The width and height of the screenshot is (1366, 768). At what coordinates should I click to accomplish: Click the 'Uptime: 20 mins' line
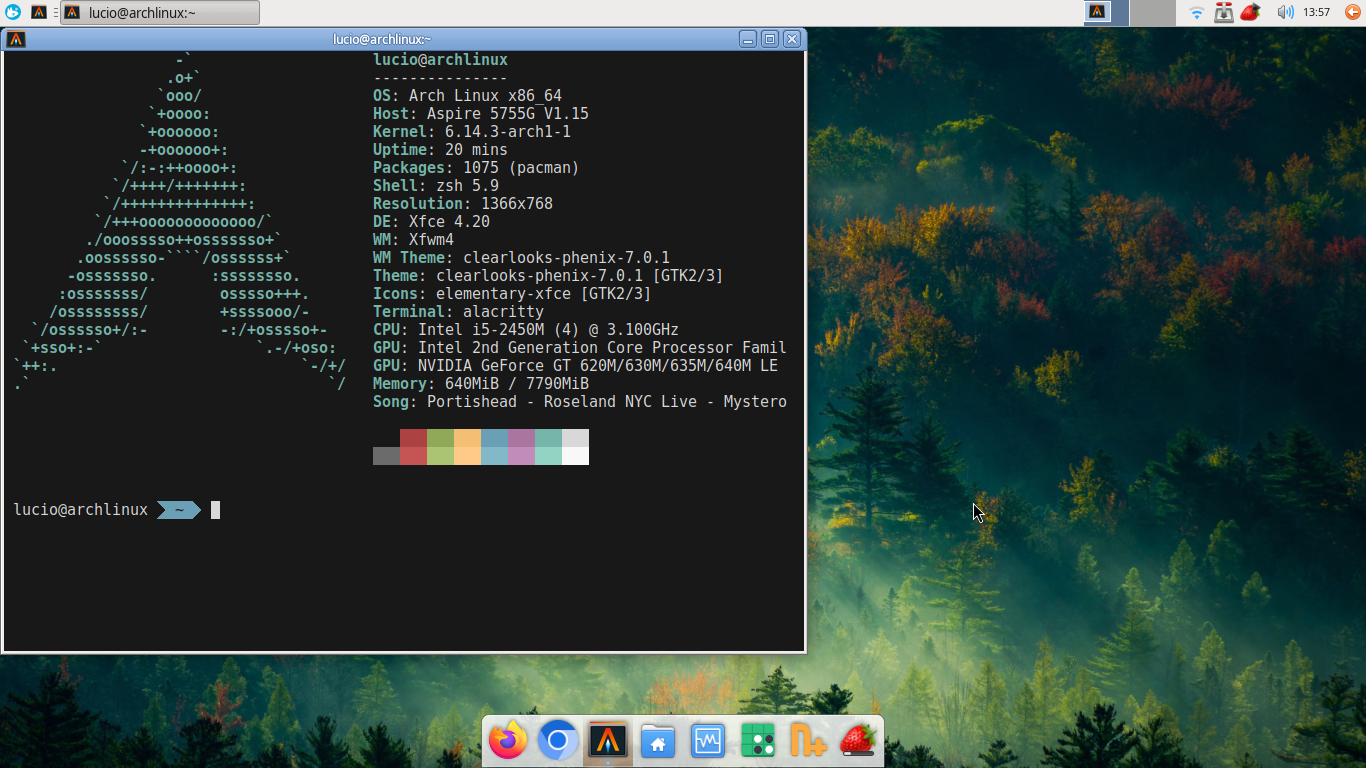tap(440, 150)
